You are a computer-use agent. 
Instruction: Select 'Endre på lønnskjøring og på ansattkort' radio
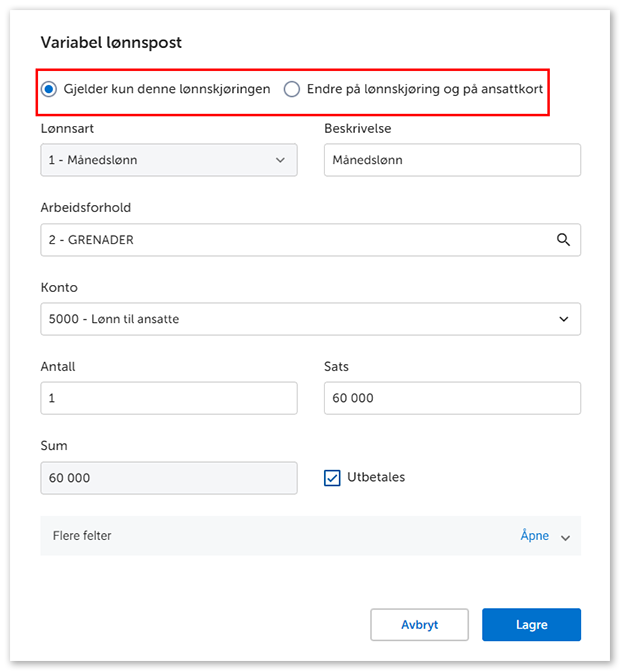292,89
